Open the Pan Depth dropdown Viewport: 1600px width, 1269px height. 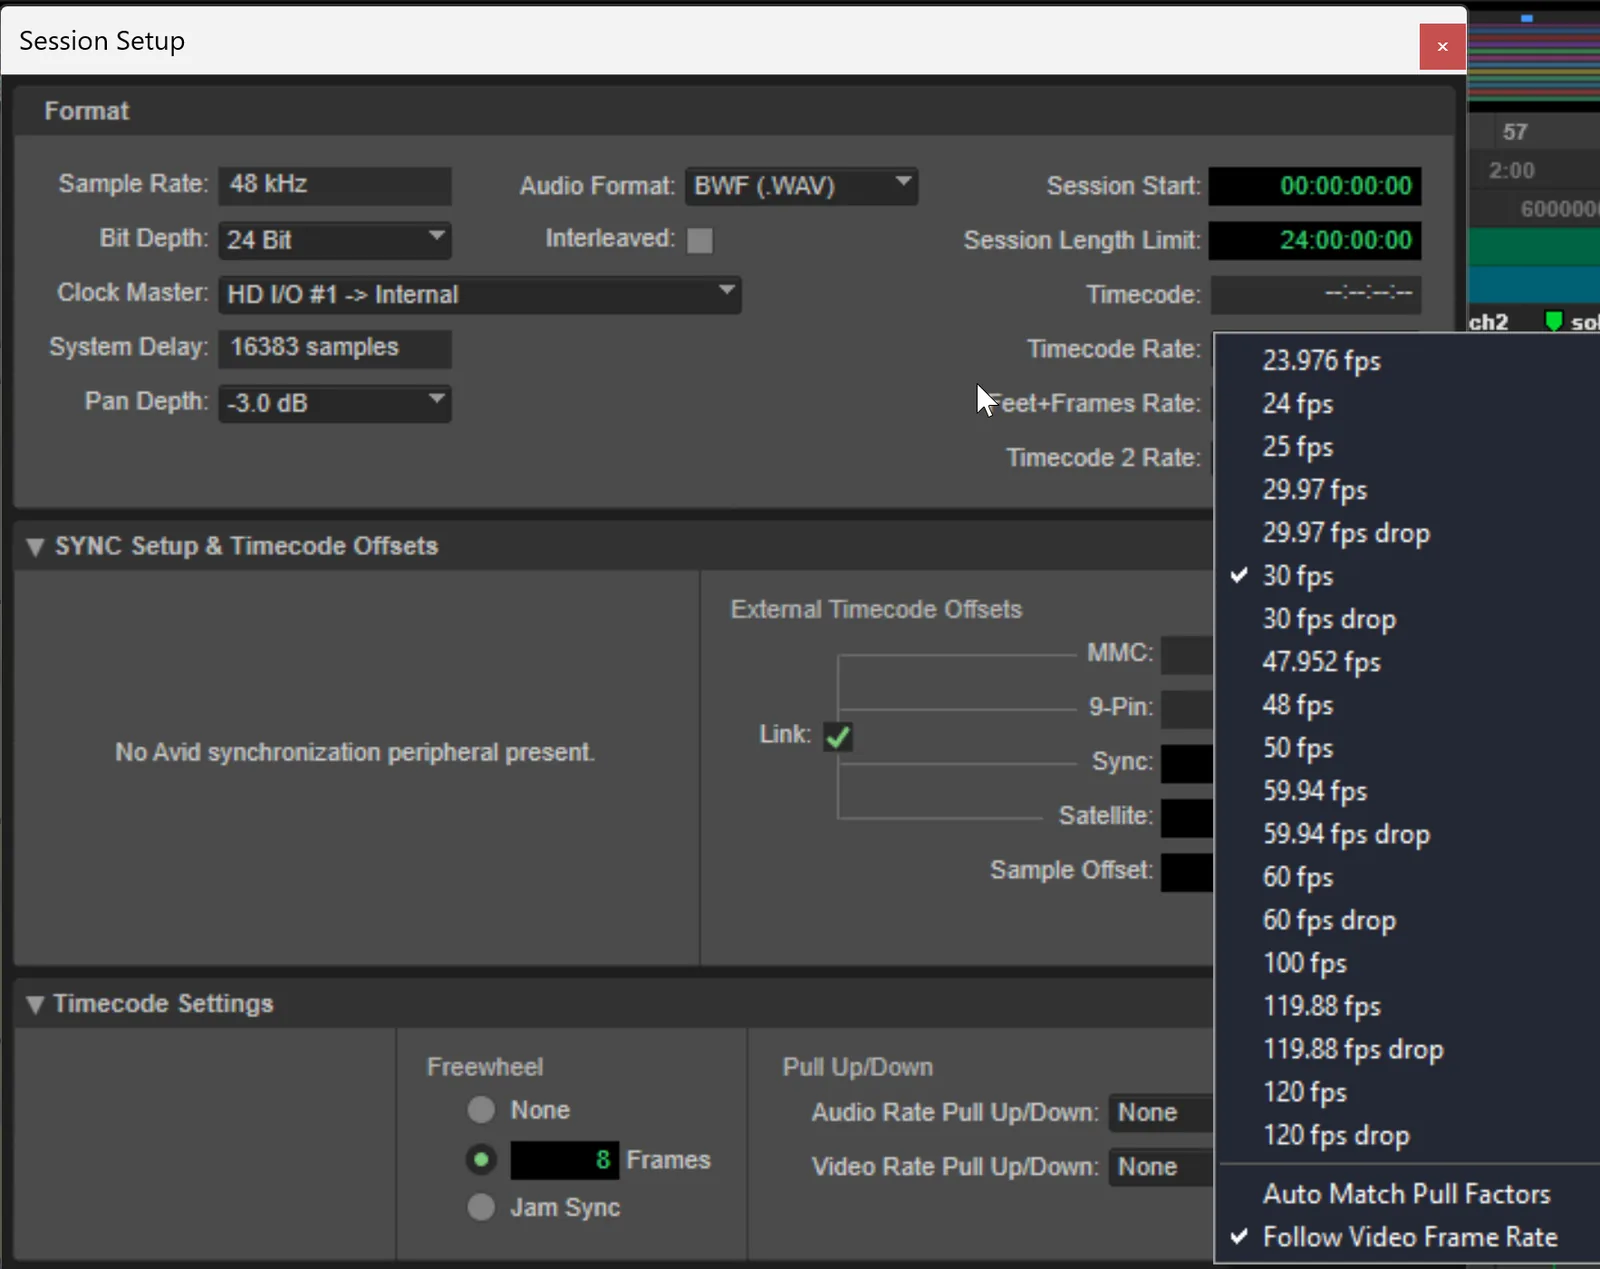335,403
